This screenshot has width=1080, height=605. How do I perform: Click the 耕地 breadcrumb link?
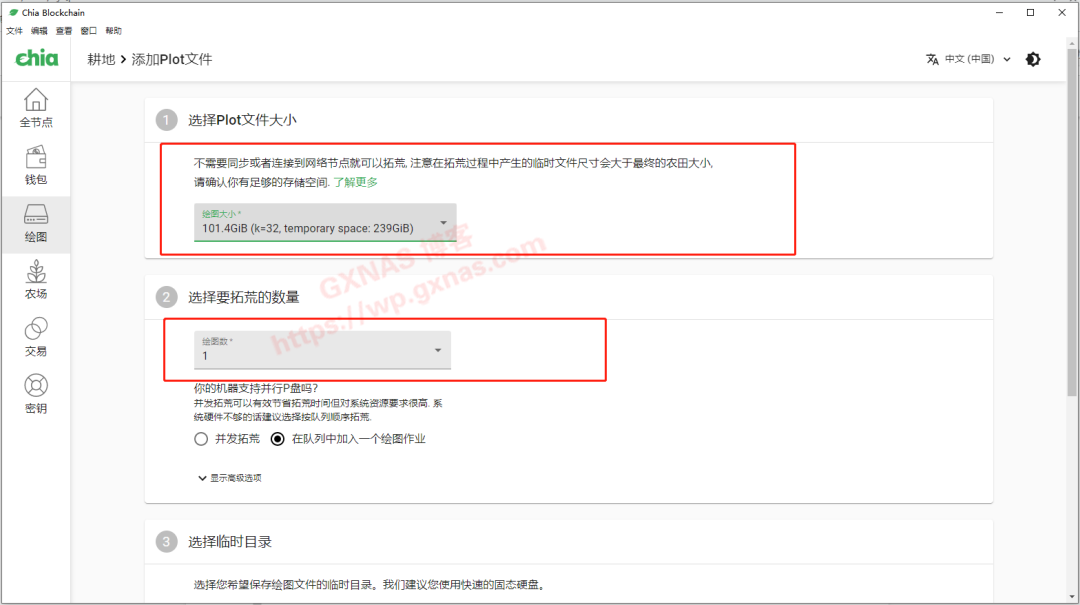[100, 59]
